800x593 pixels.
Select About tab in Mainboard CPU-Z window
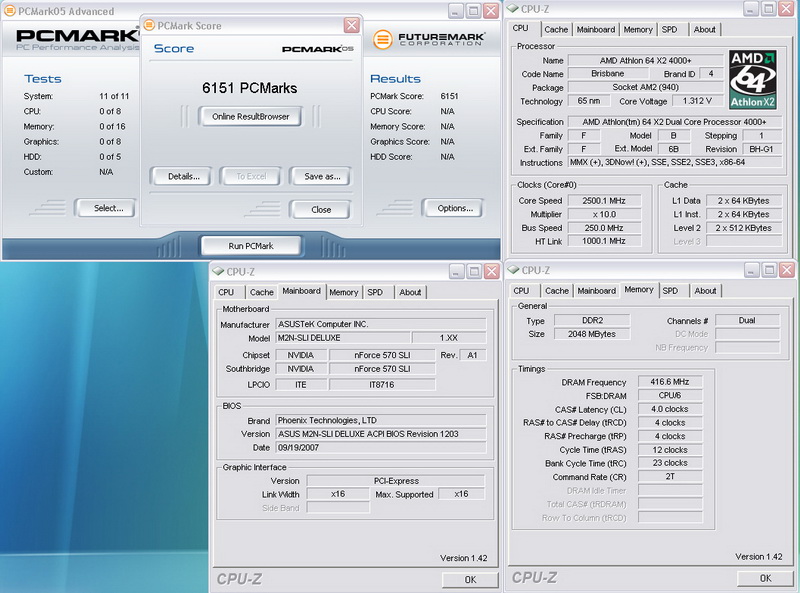(410, 292)
